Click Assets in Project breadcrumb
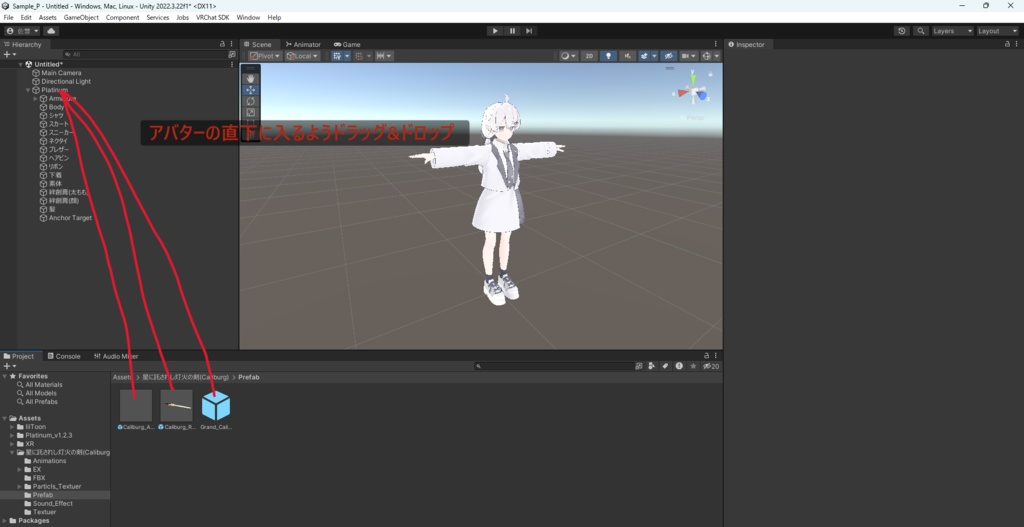Image resolution: width=1024 pixels, height=527 pixels. coord(122,377)
